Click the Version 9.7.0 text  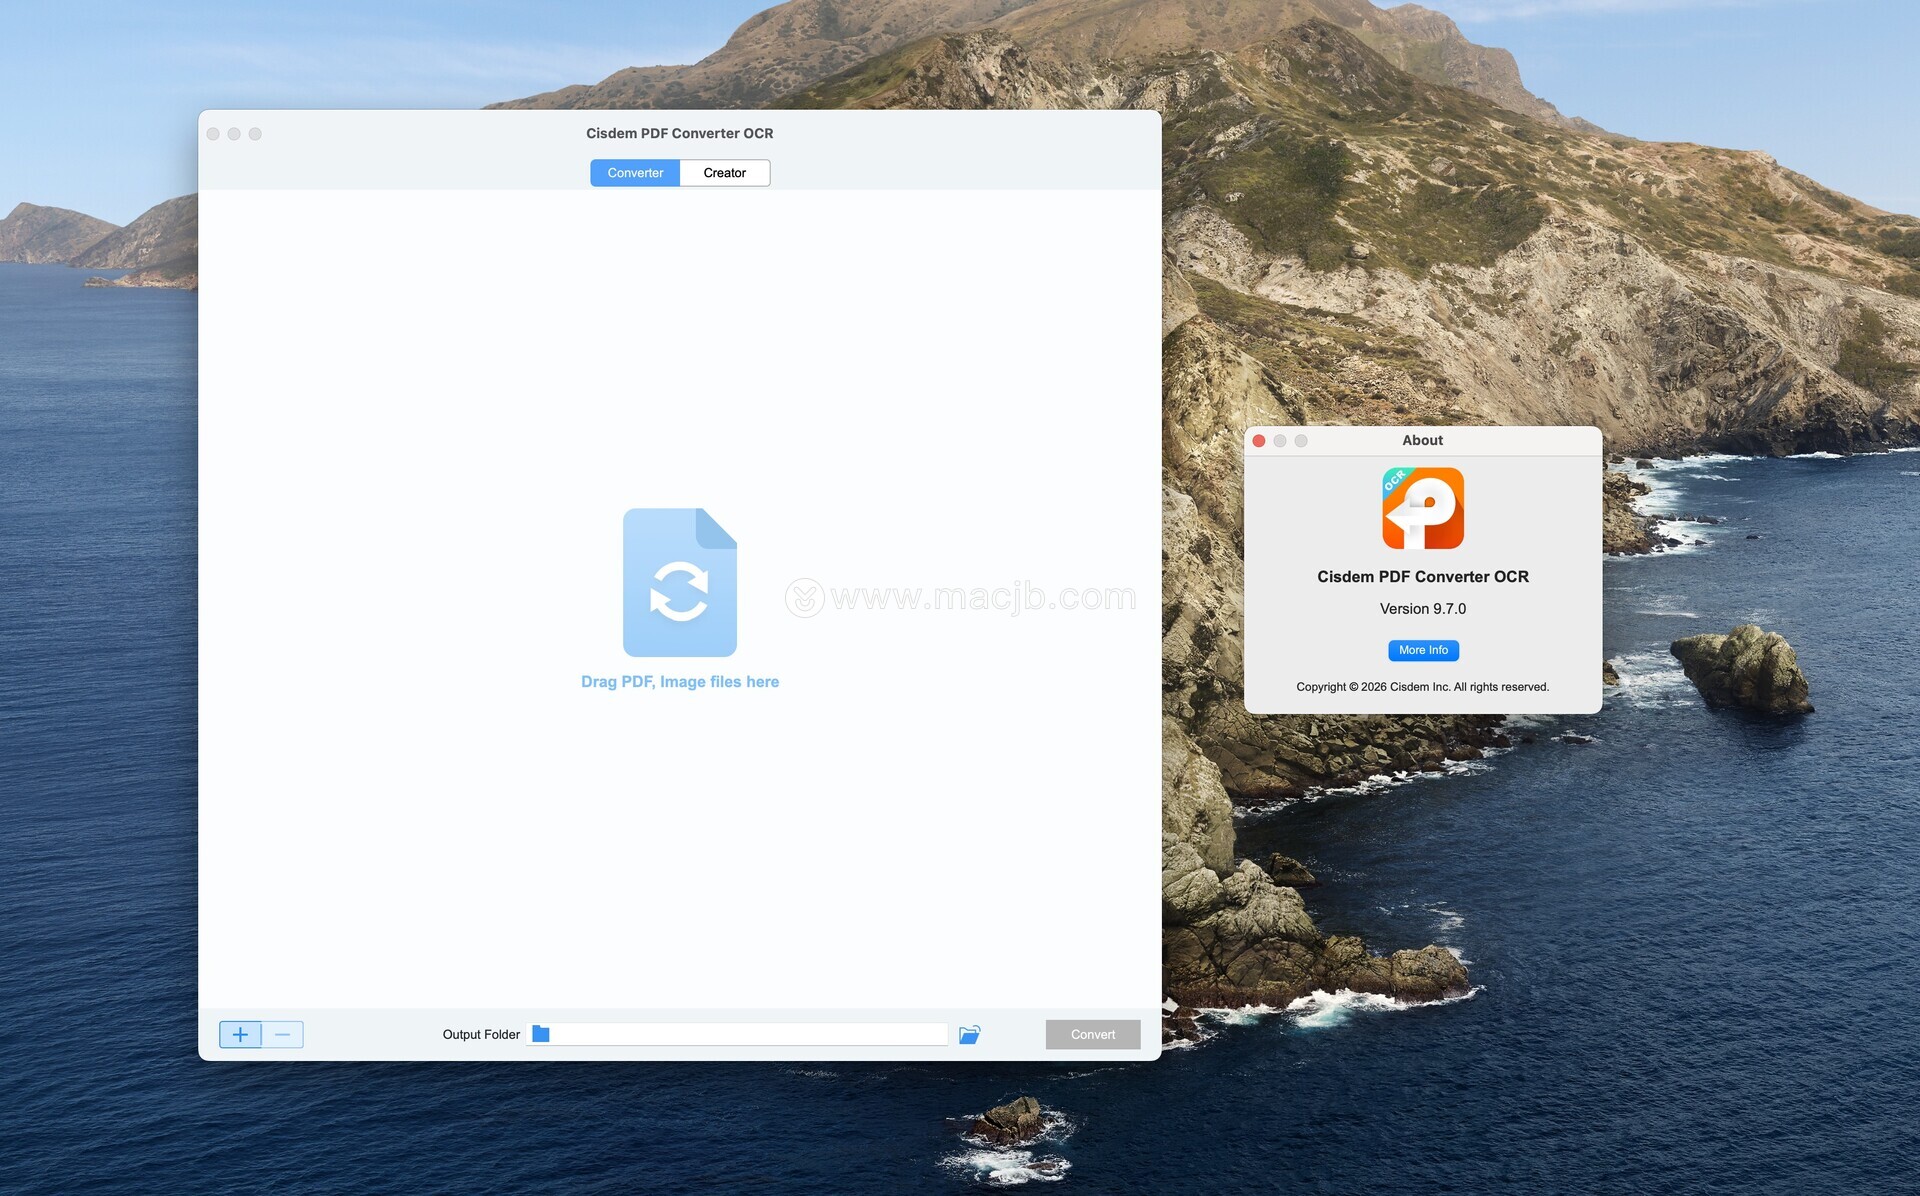[x=1422, y=609]
